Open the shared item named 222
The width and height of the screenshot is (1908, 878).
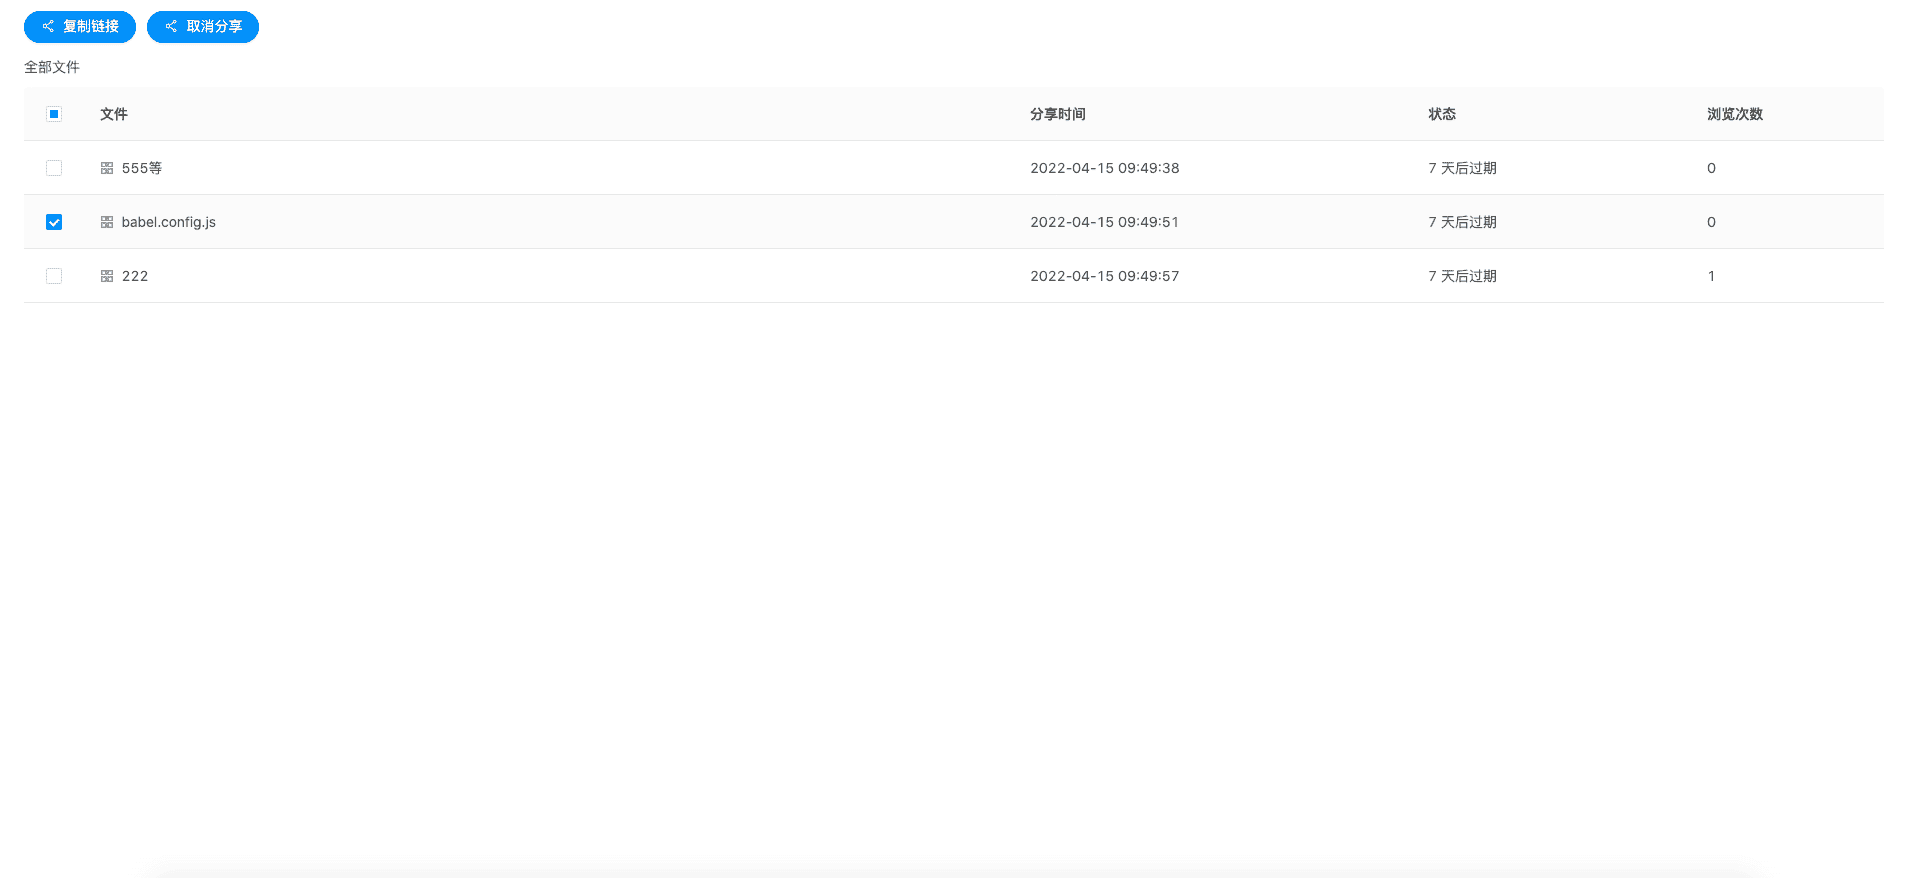(135, 276)
